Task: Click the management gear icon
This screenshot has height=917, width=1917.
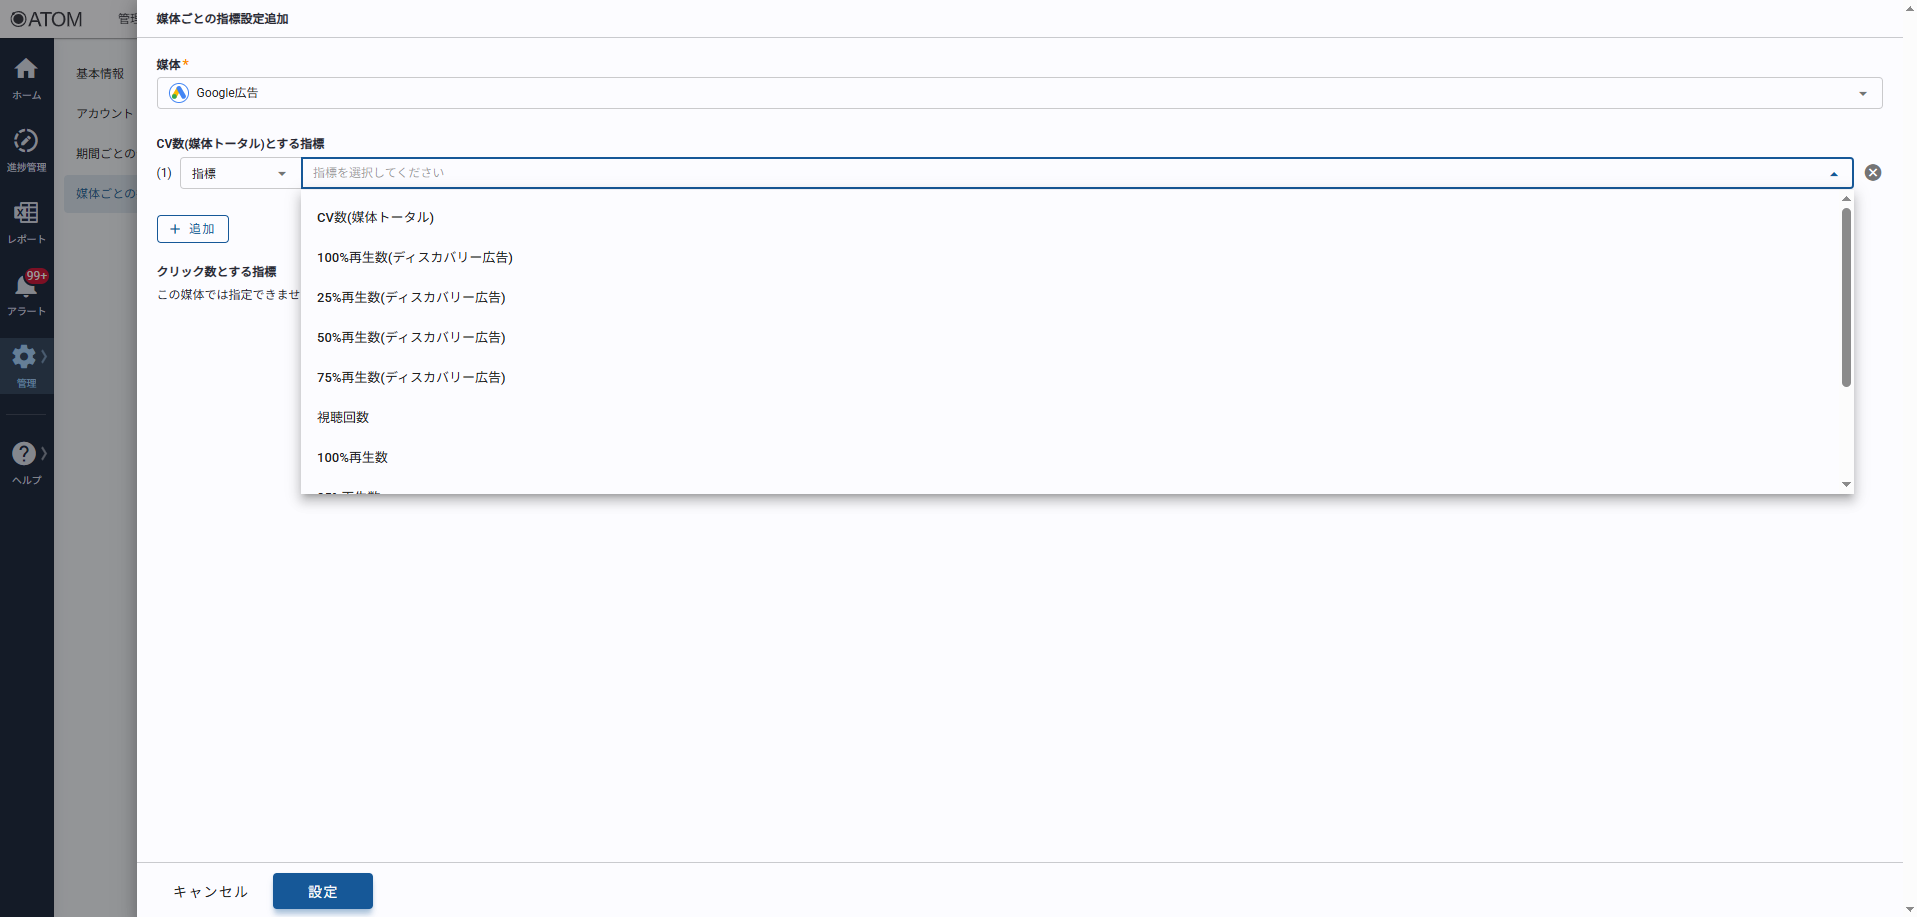Action: click(x=25, y=357)
